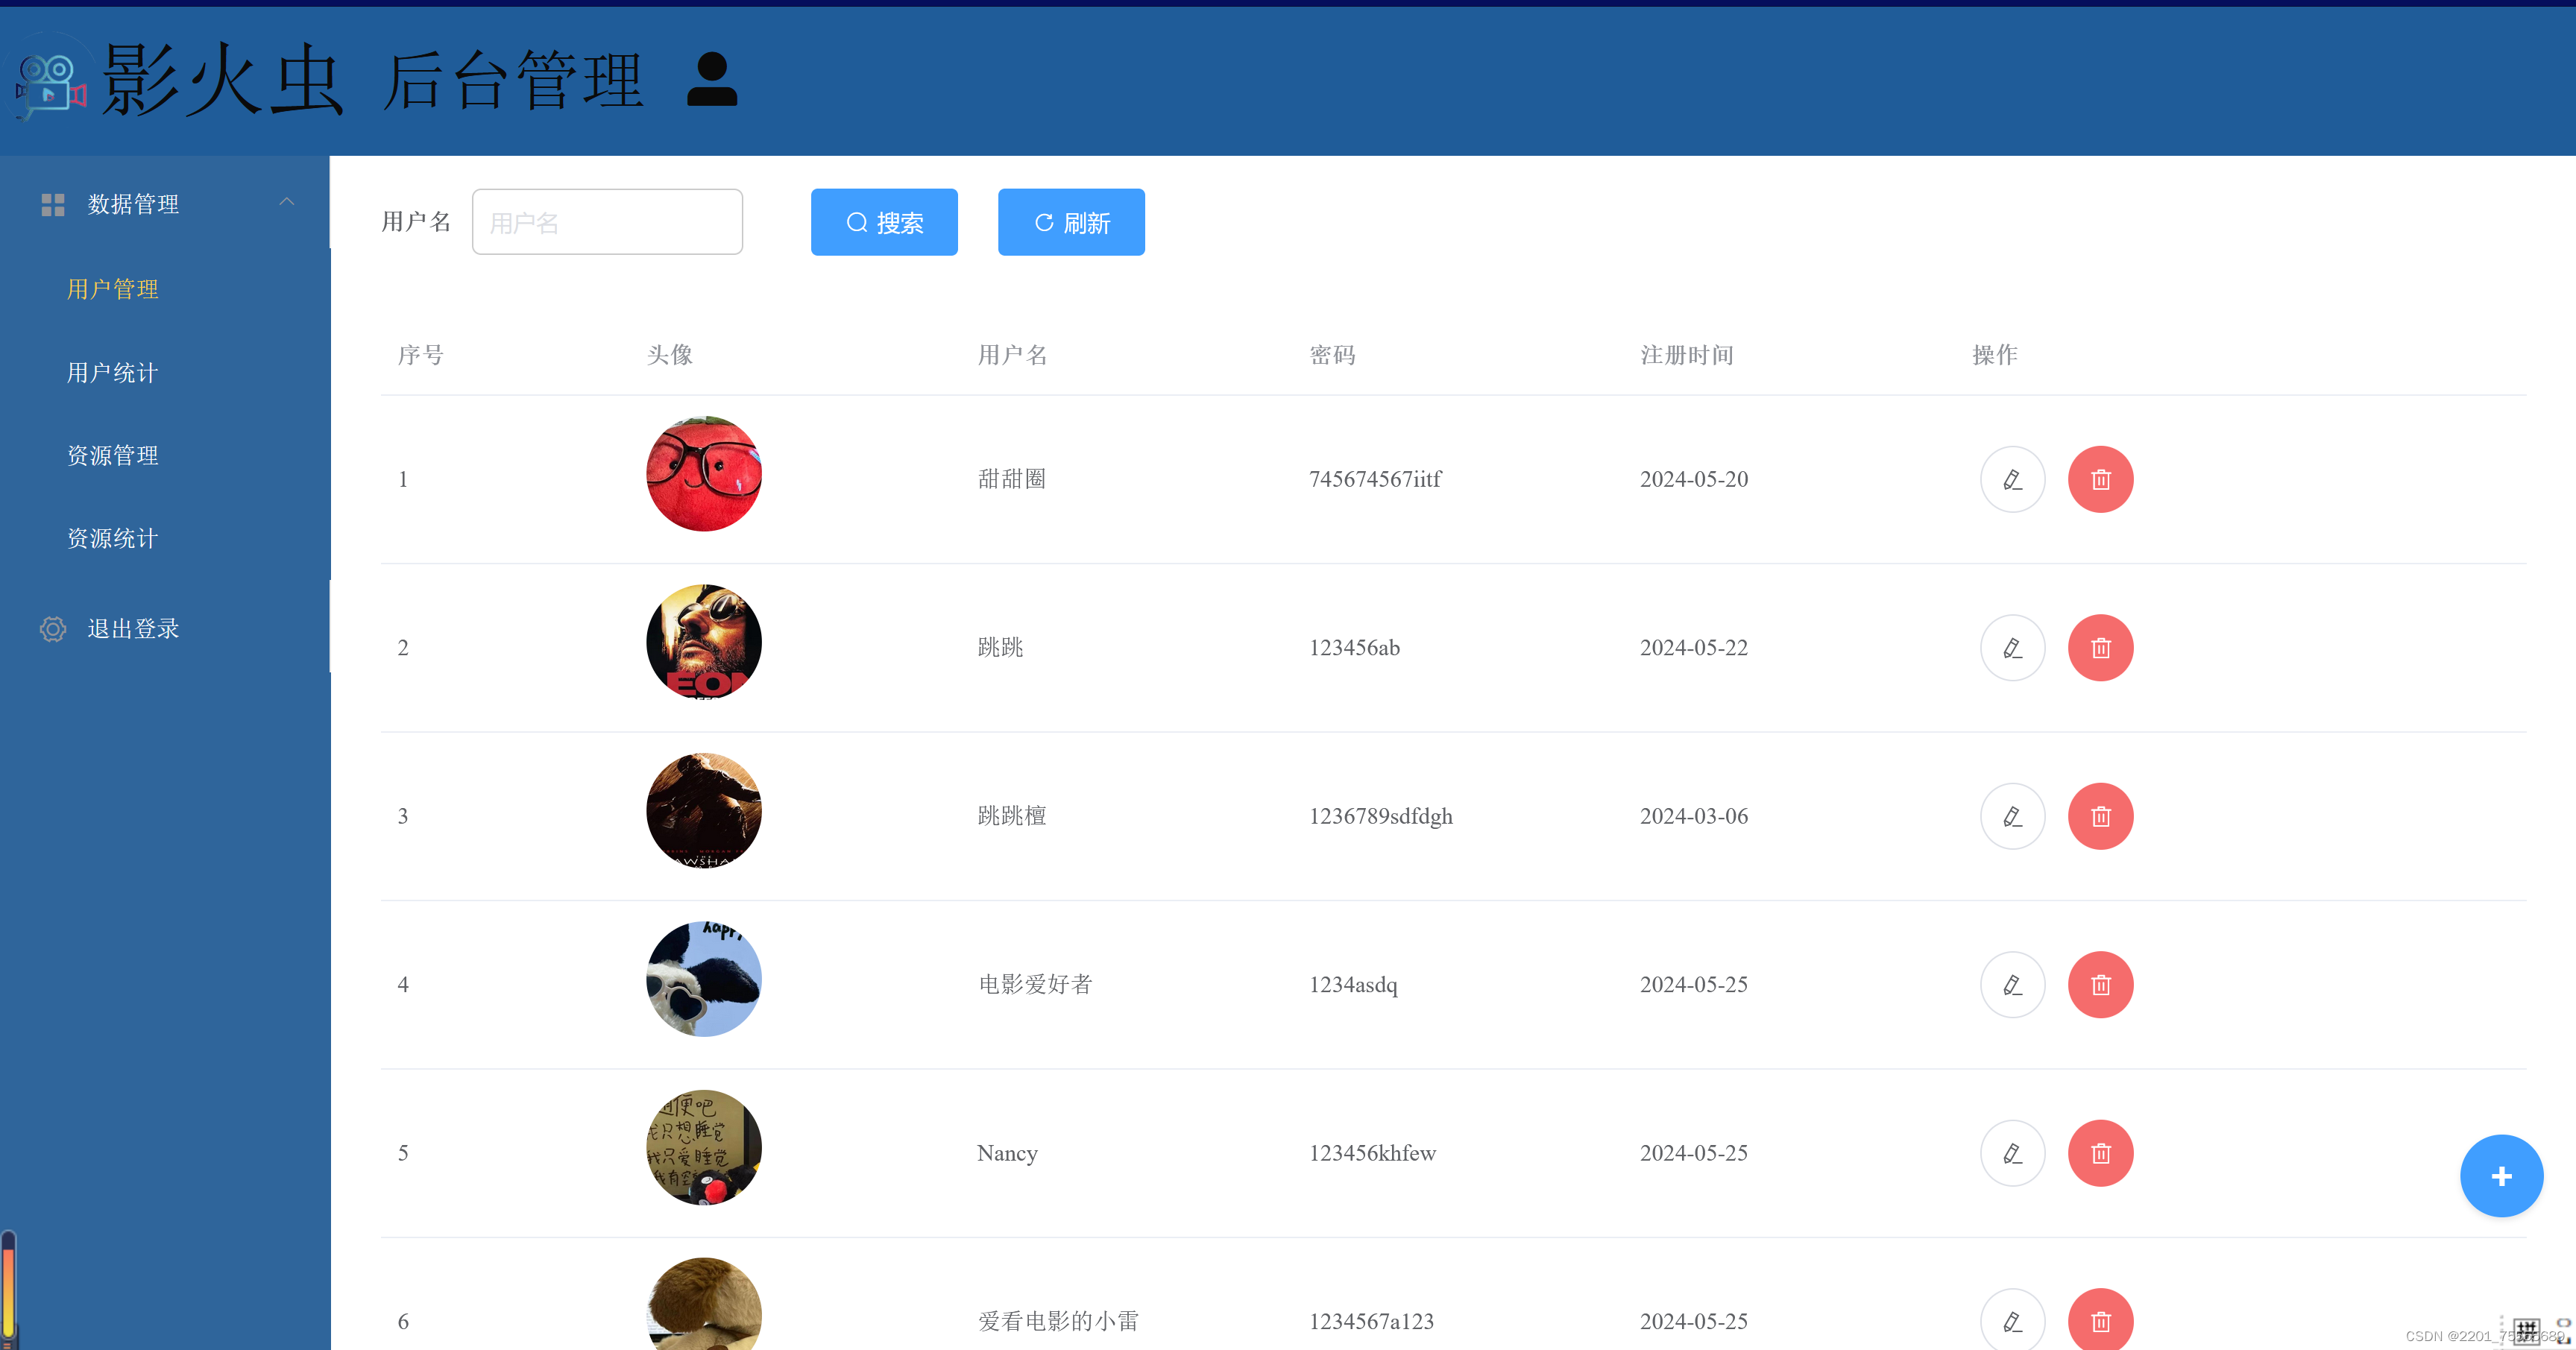This screenshot has width=2576, height=1350.
Task: Select date cell 2024-05-22
Action: pos(1694,648)
